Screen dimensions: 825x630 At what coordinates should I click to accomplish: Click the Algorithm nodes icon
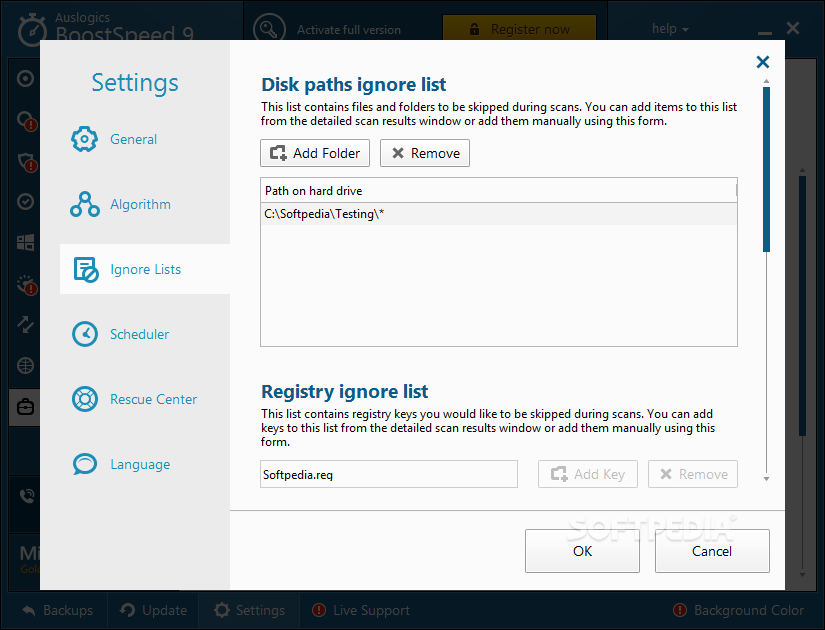click(x=84, y=204)
